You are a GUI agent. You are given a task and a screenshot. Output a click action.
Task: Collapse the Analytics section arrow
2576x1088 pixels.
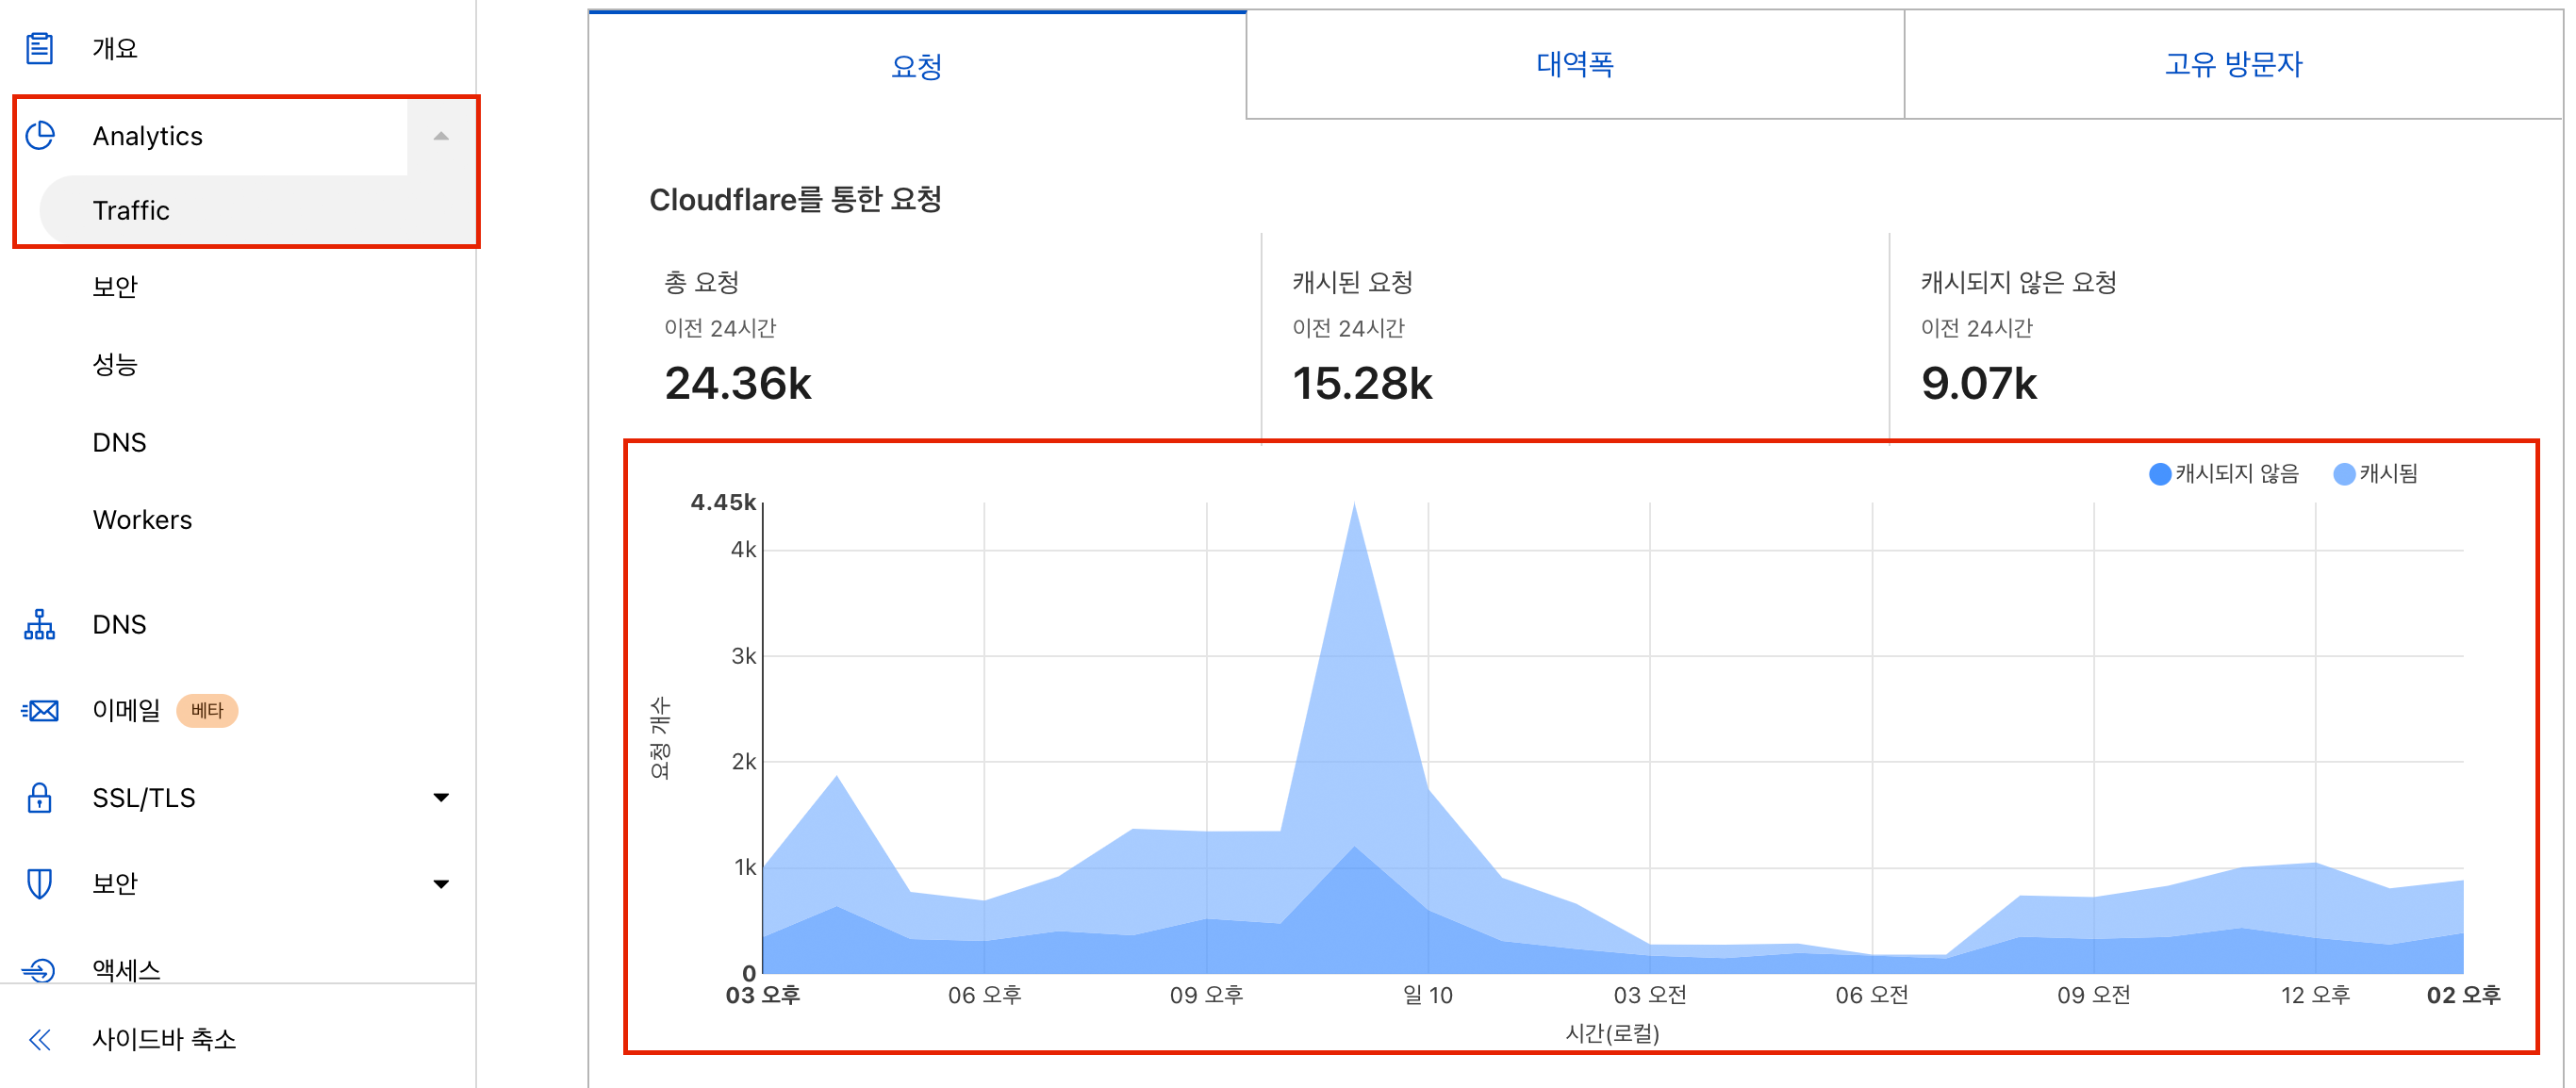(x=441, y=136)
